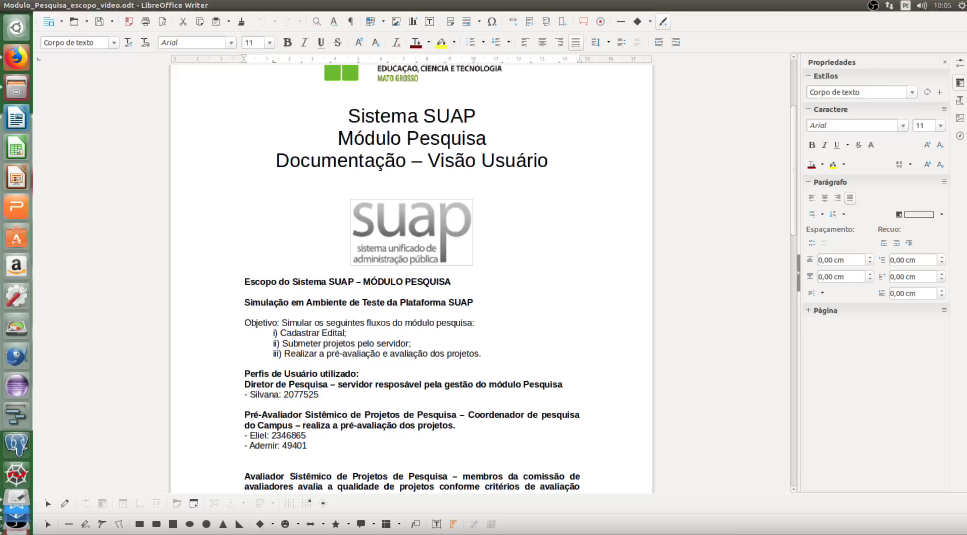The image size is (967, 535).
Task: Select Smiley symbol shapes tool
Action: point(285,525)
